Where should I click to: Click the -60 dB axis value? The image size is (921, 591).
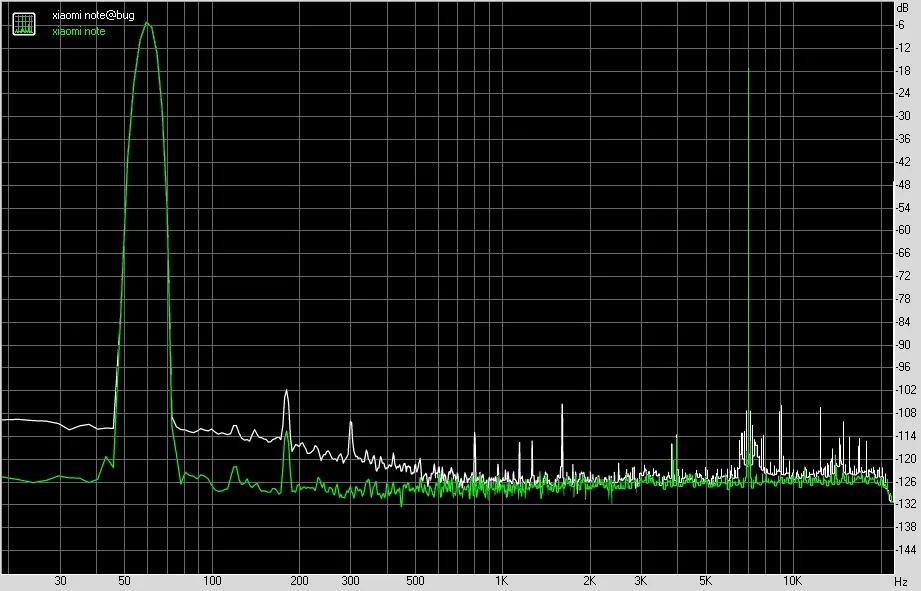(903, 230)
